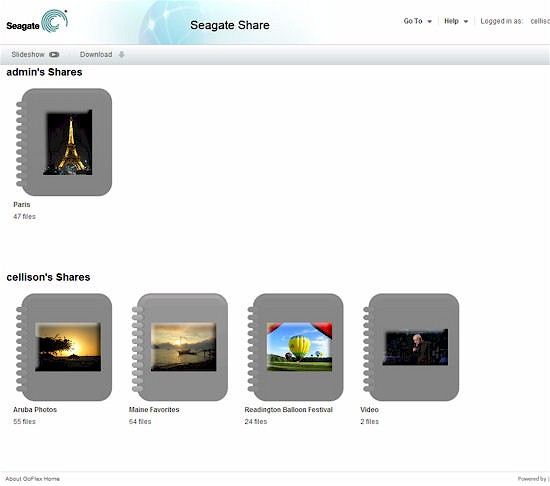Open the Aruba Photos album notebook
Screen dimensions: 550x486
(65, 347)
